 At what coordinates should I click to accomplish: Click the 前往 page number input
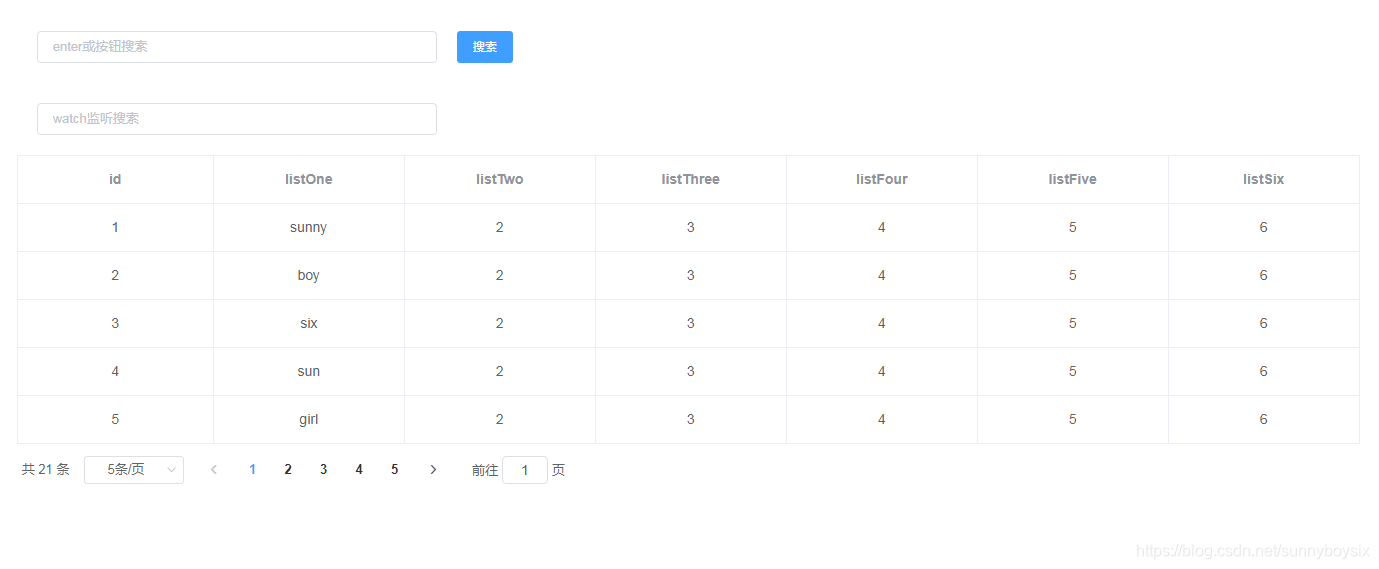525,470
